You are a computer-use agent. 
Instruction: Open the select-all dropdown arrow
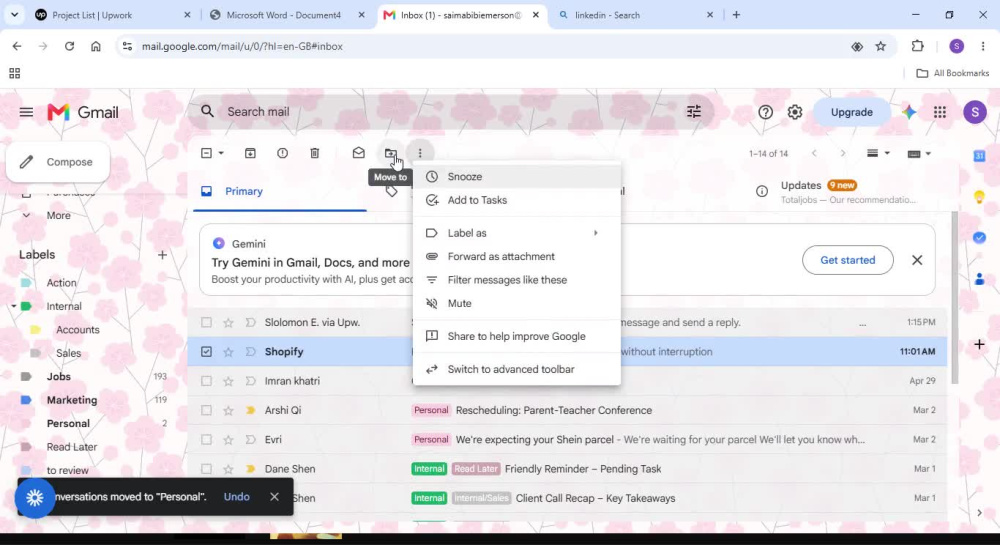pyautogui.click(x=221, y=154)
